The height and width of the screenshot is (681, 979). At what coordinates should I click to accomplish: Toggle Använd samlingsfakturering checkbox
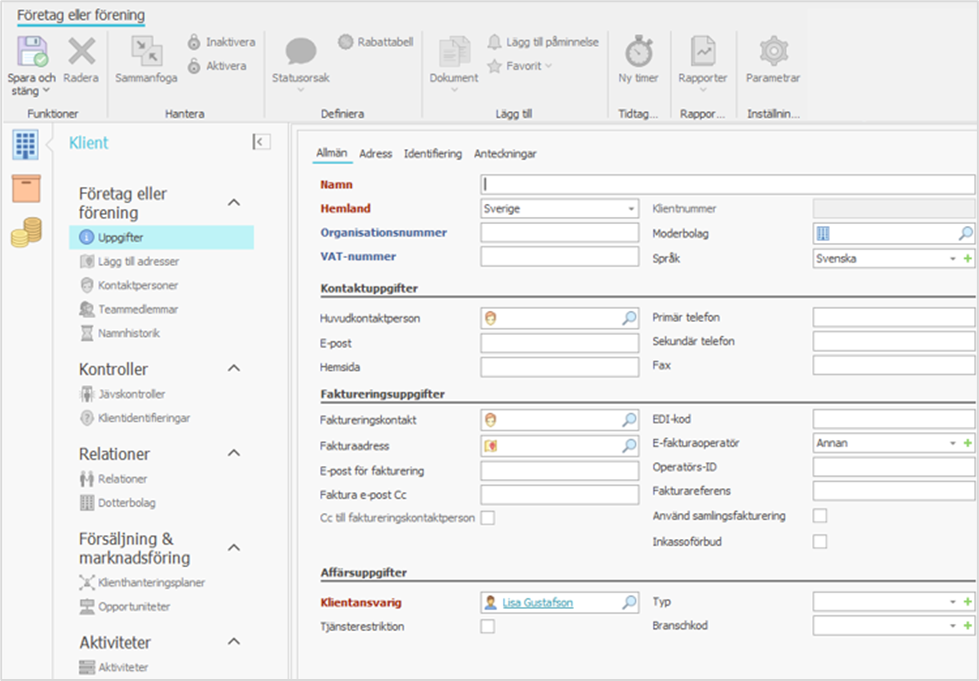(820, 516)
